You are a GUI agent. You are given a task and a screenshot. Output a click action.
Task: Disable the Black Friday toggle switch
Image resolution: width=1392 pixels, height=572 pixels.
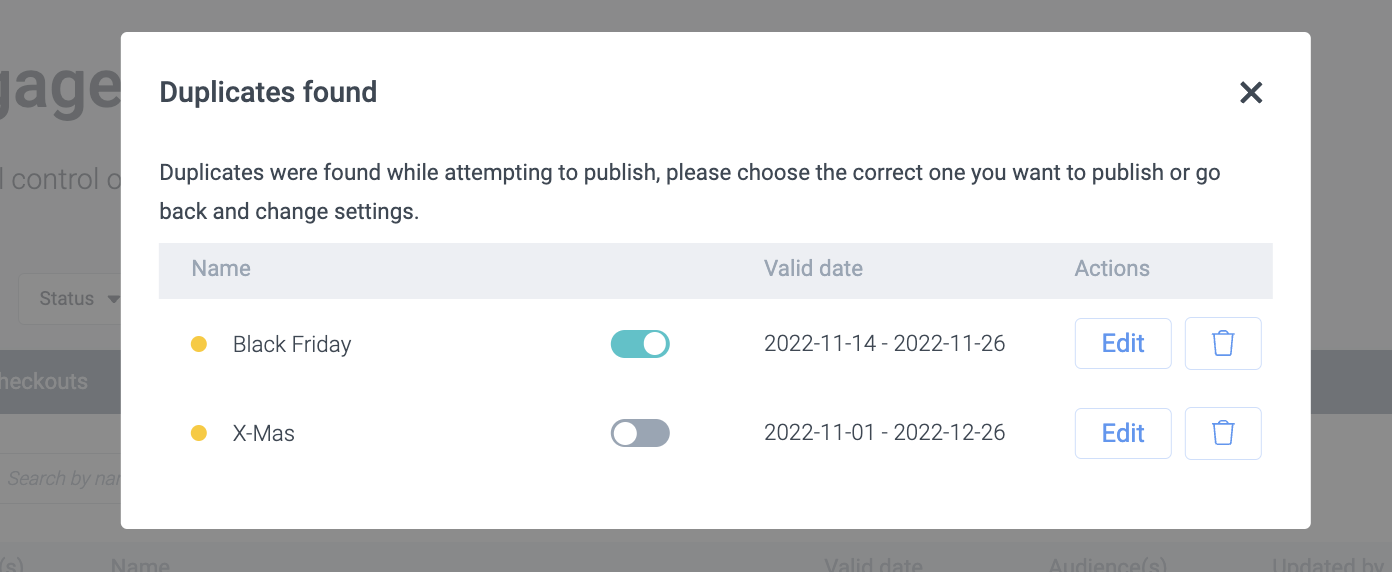click(x=640, y=344)
